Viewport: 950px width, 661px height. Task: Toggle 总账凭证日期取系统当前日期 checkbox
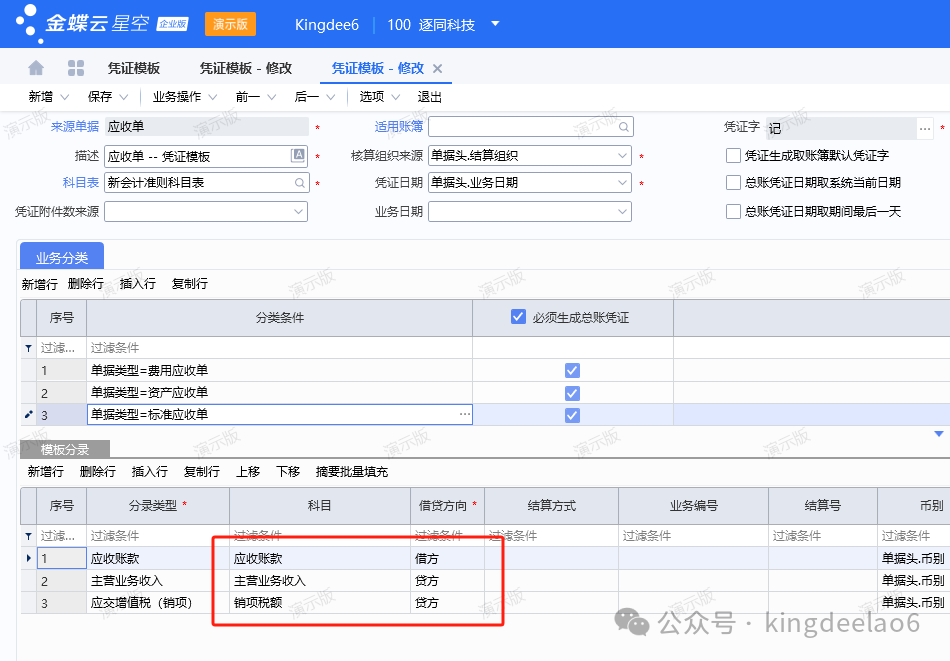click(x=734, y=183)
